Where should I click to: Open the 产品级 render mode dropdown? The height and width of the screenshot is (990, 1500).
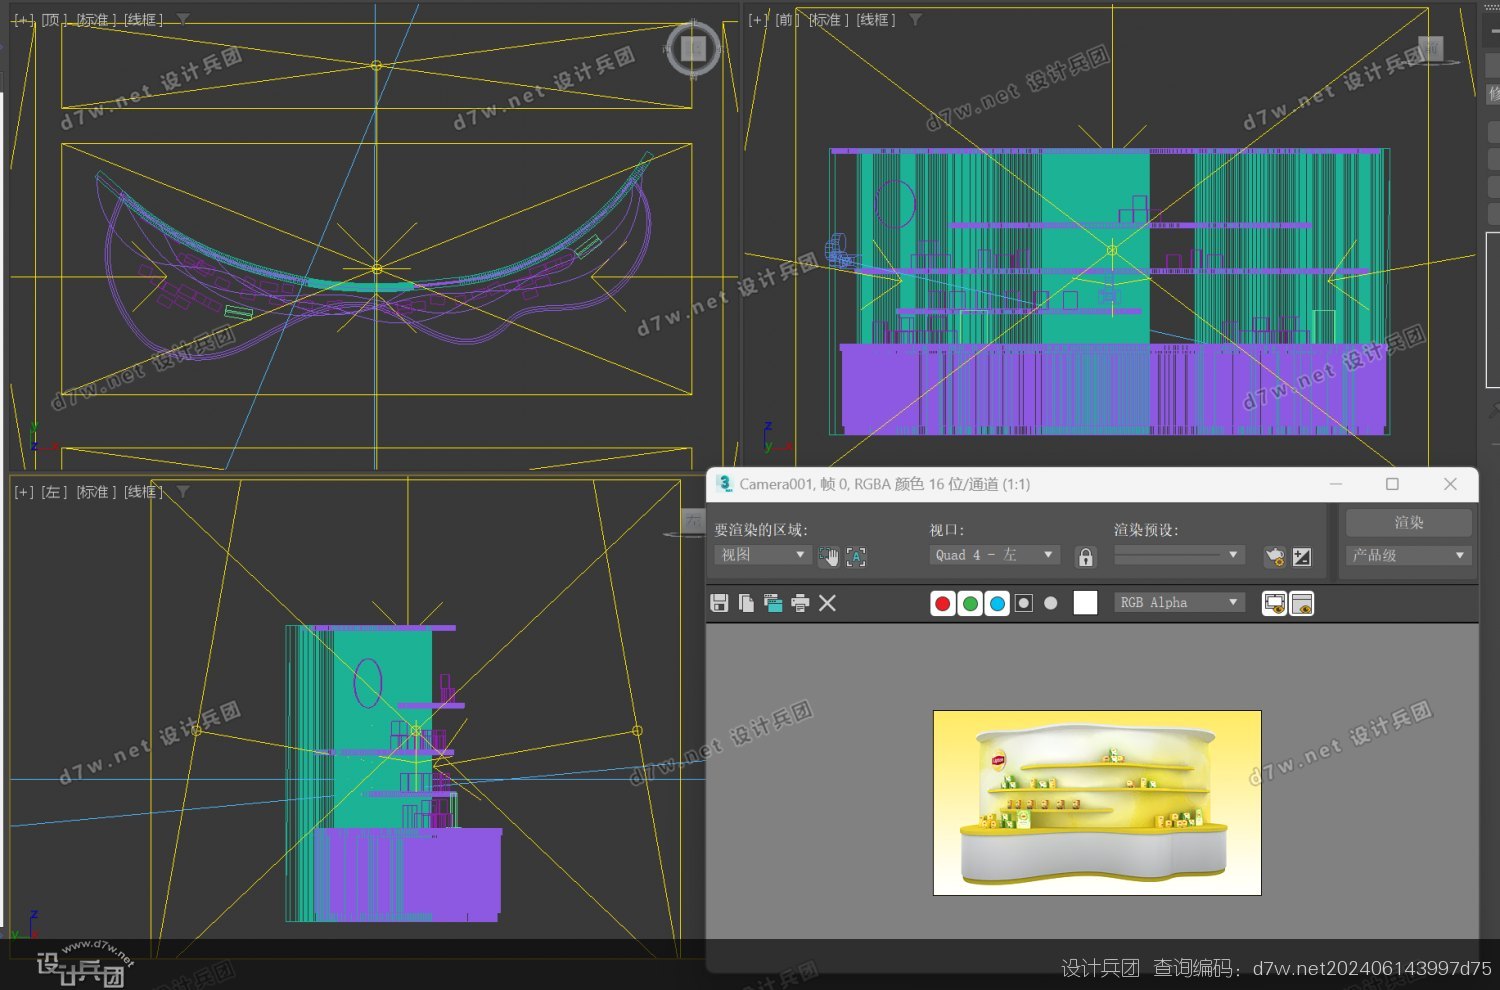pyautogui.click(x=1408, y=555)
